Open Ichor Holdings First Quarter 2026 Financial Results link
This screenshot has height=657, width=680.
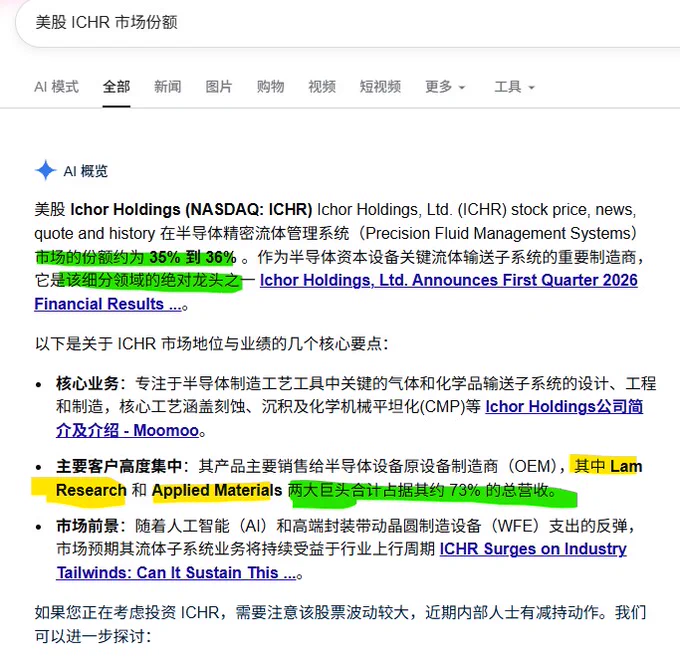coord(336,292)
